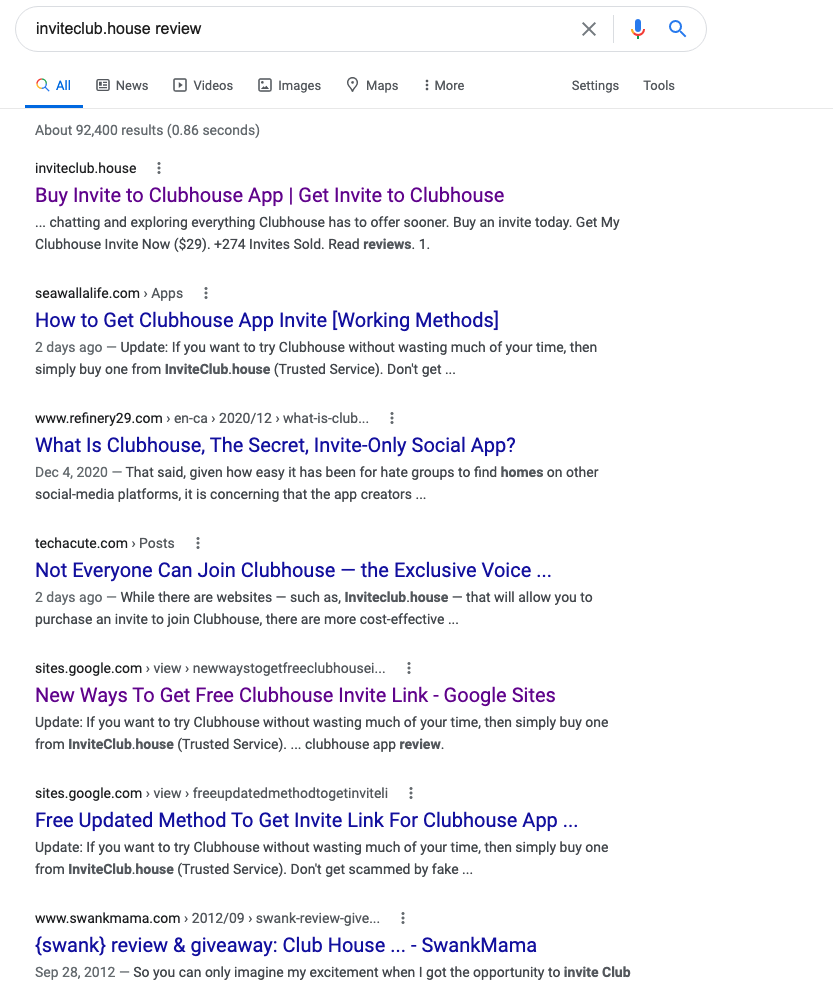Image resolution: width=833 pixels, height=987 pixels.
Task: Open three-dot menu beside techacute.com result
Action: coord(198,543)
